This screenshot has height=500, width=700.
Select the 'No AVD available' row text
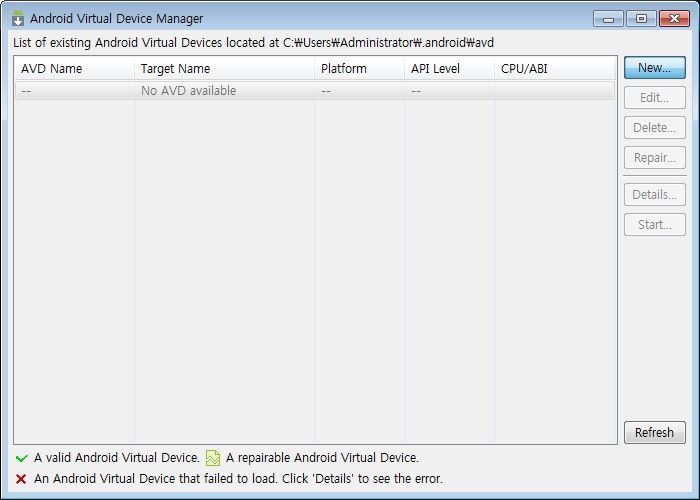pos(188,91)
